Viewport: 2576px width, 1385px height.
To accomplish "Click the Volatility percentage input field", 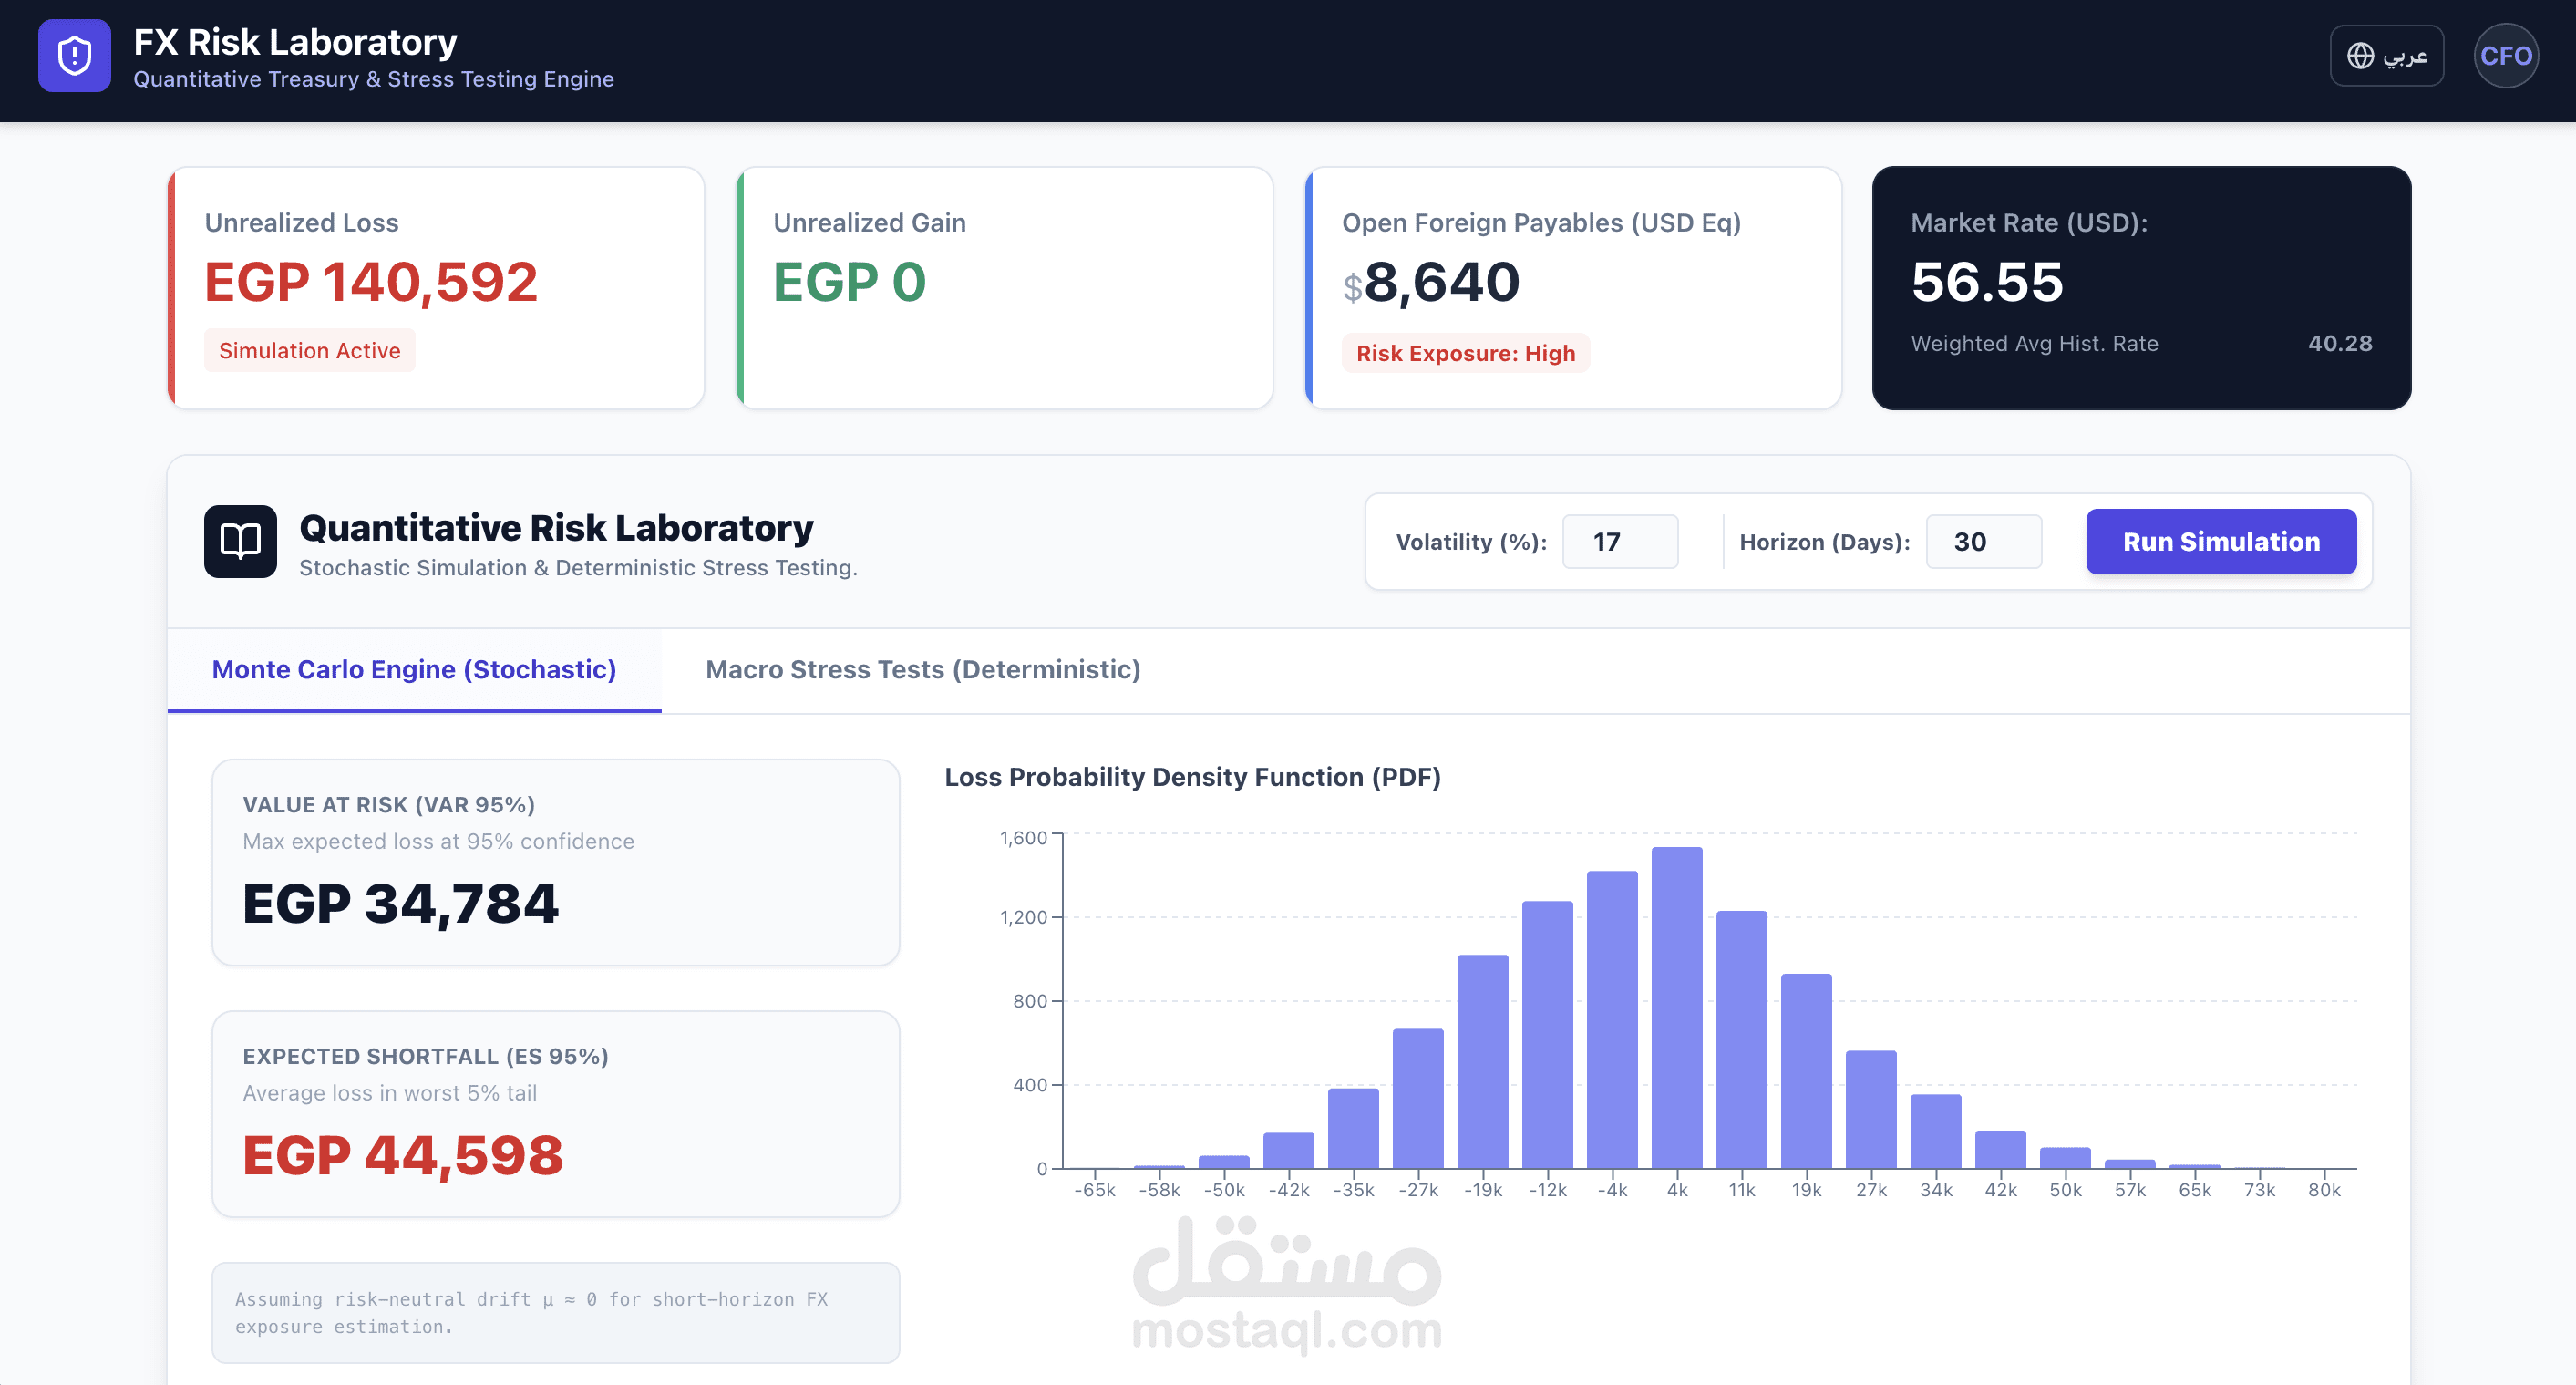I will [1619, 541].
